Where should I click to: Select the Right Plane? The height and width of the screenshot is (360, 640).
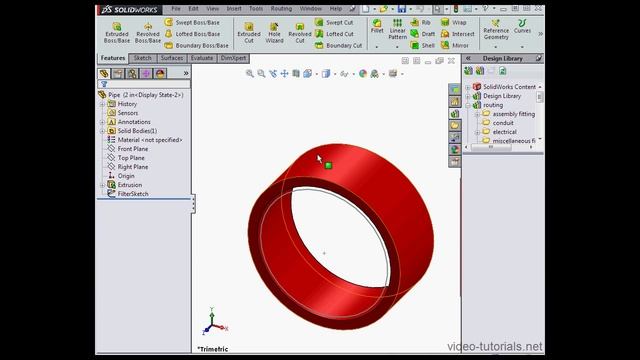128,167
